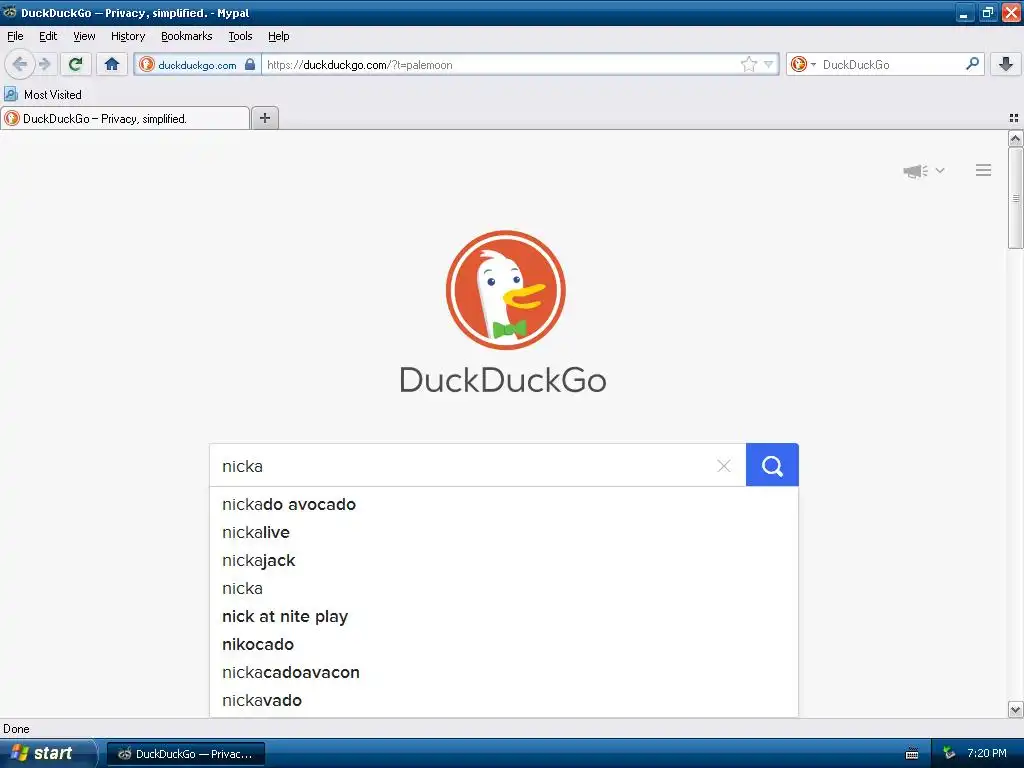The height and width of the screenshot is (768, 1024).
Task: Click the scrollbar down arrow
Action: coord(1015,709)
